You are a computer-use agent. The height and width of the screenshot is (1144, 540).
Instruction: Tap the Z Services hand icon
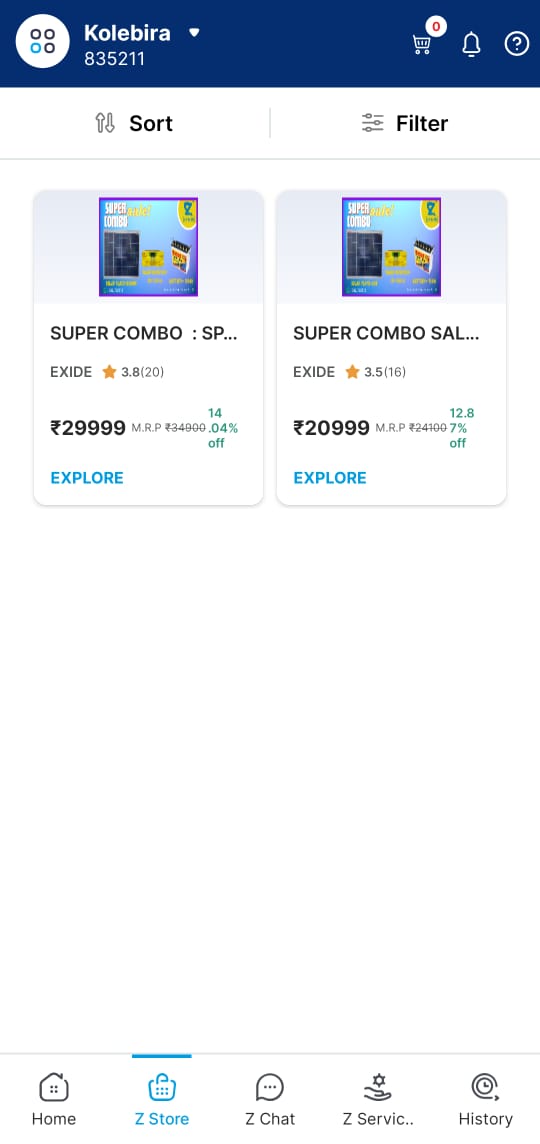[x=378, y=1088]
